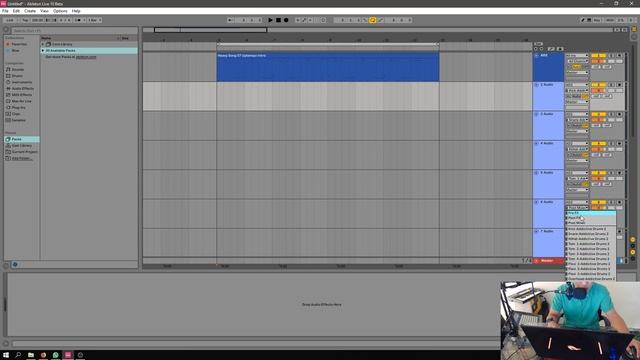Select Sounds category in browser
This screenshot has height=360, width=640.
pyautogui.click(x=18, y=69)
